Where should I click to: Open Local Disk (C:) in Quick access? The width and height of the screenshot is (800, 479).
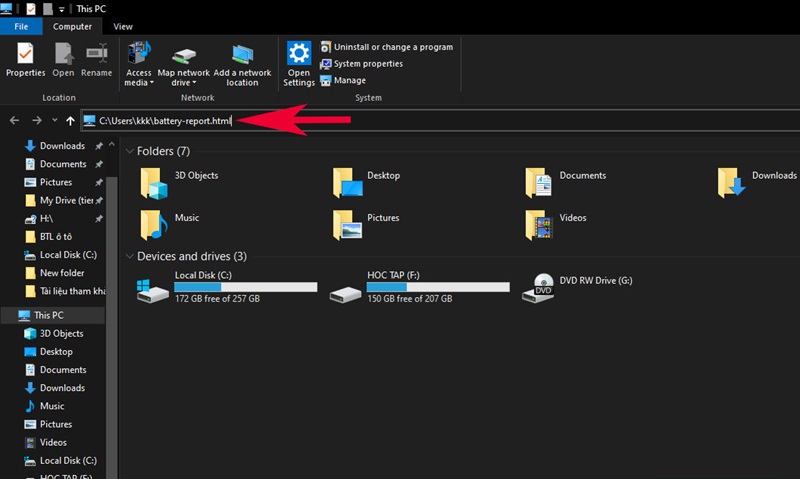coord(68,255)
